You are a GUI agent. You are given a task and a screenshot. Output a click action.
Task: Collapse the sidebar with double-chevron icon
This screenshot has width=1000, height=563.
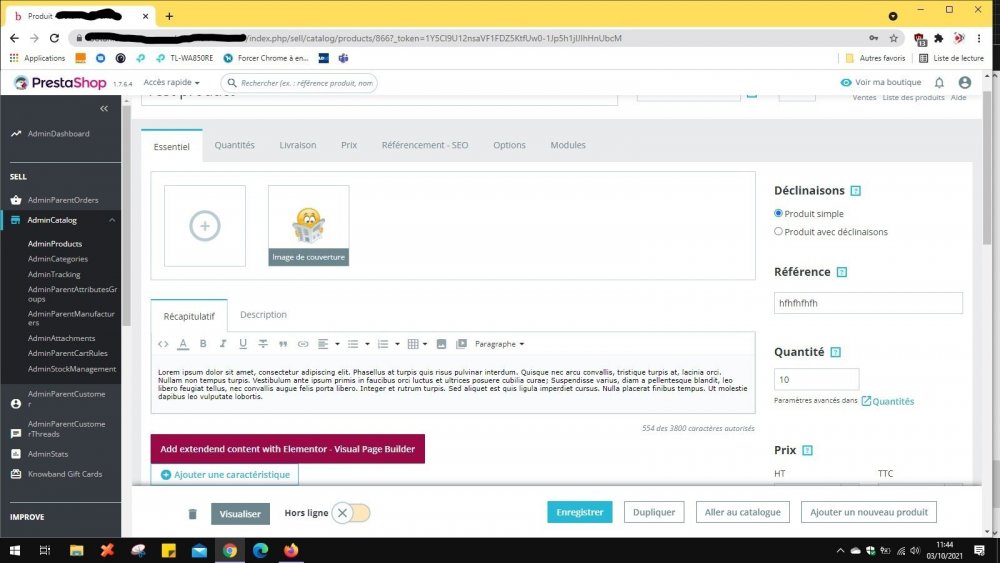[x=104, y=108]
